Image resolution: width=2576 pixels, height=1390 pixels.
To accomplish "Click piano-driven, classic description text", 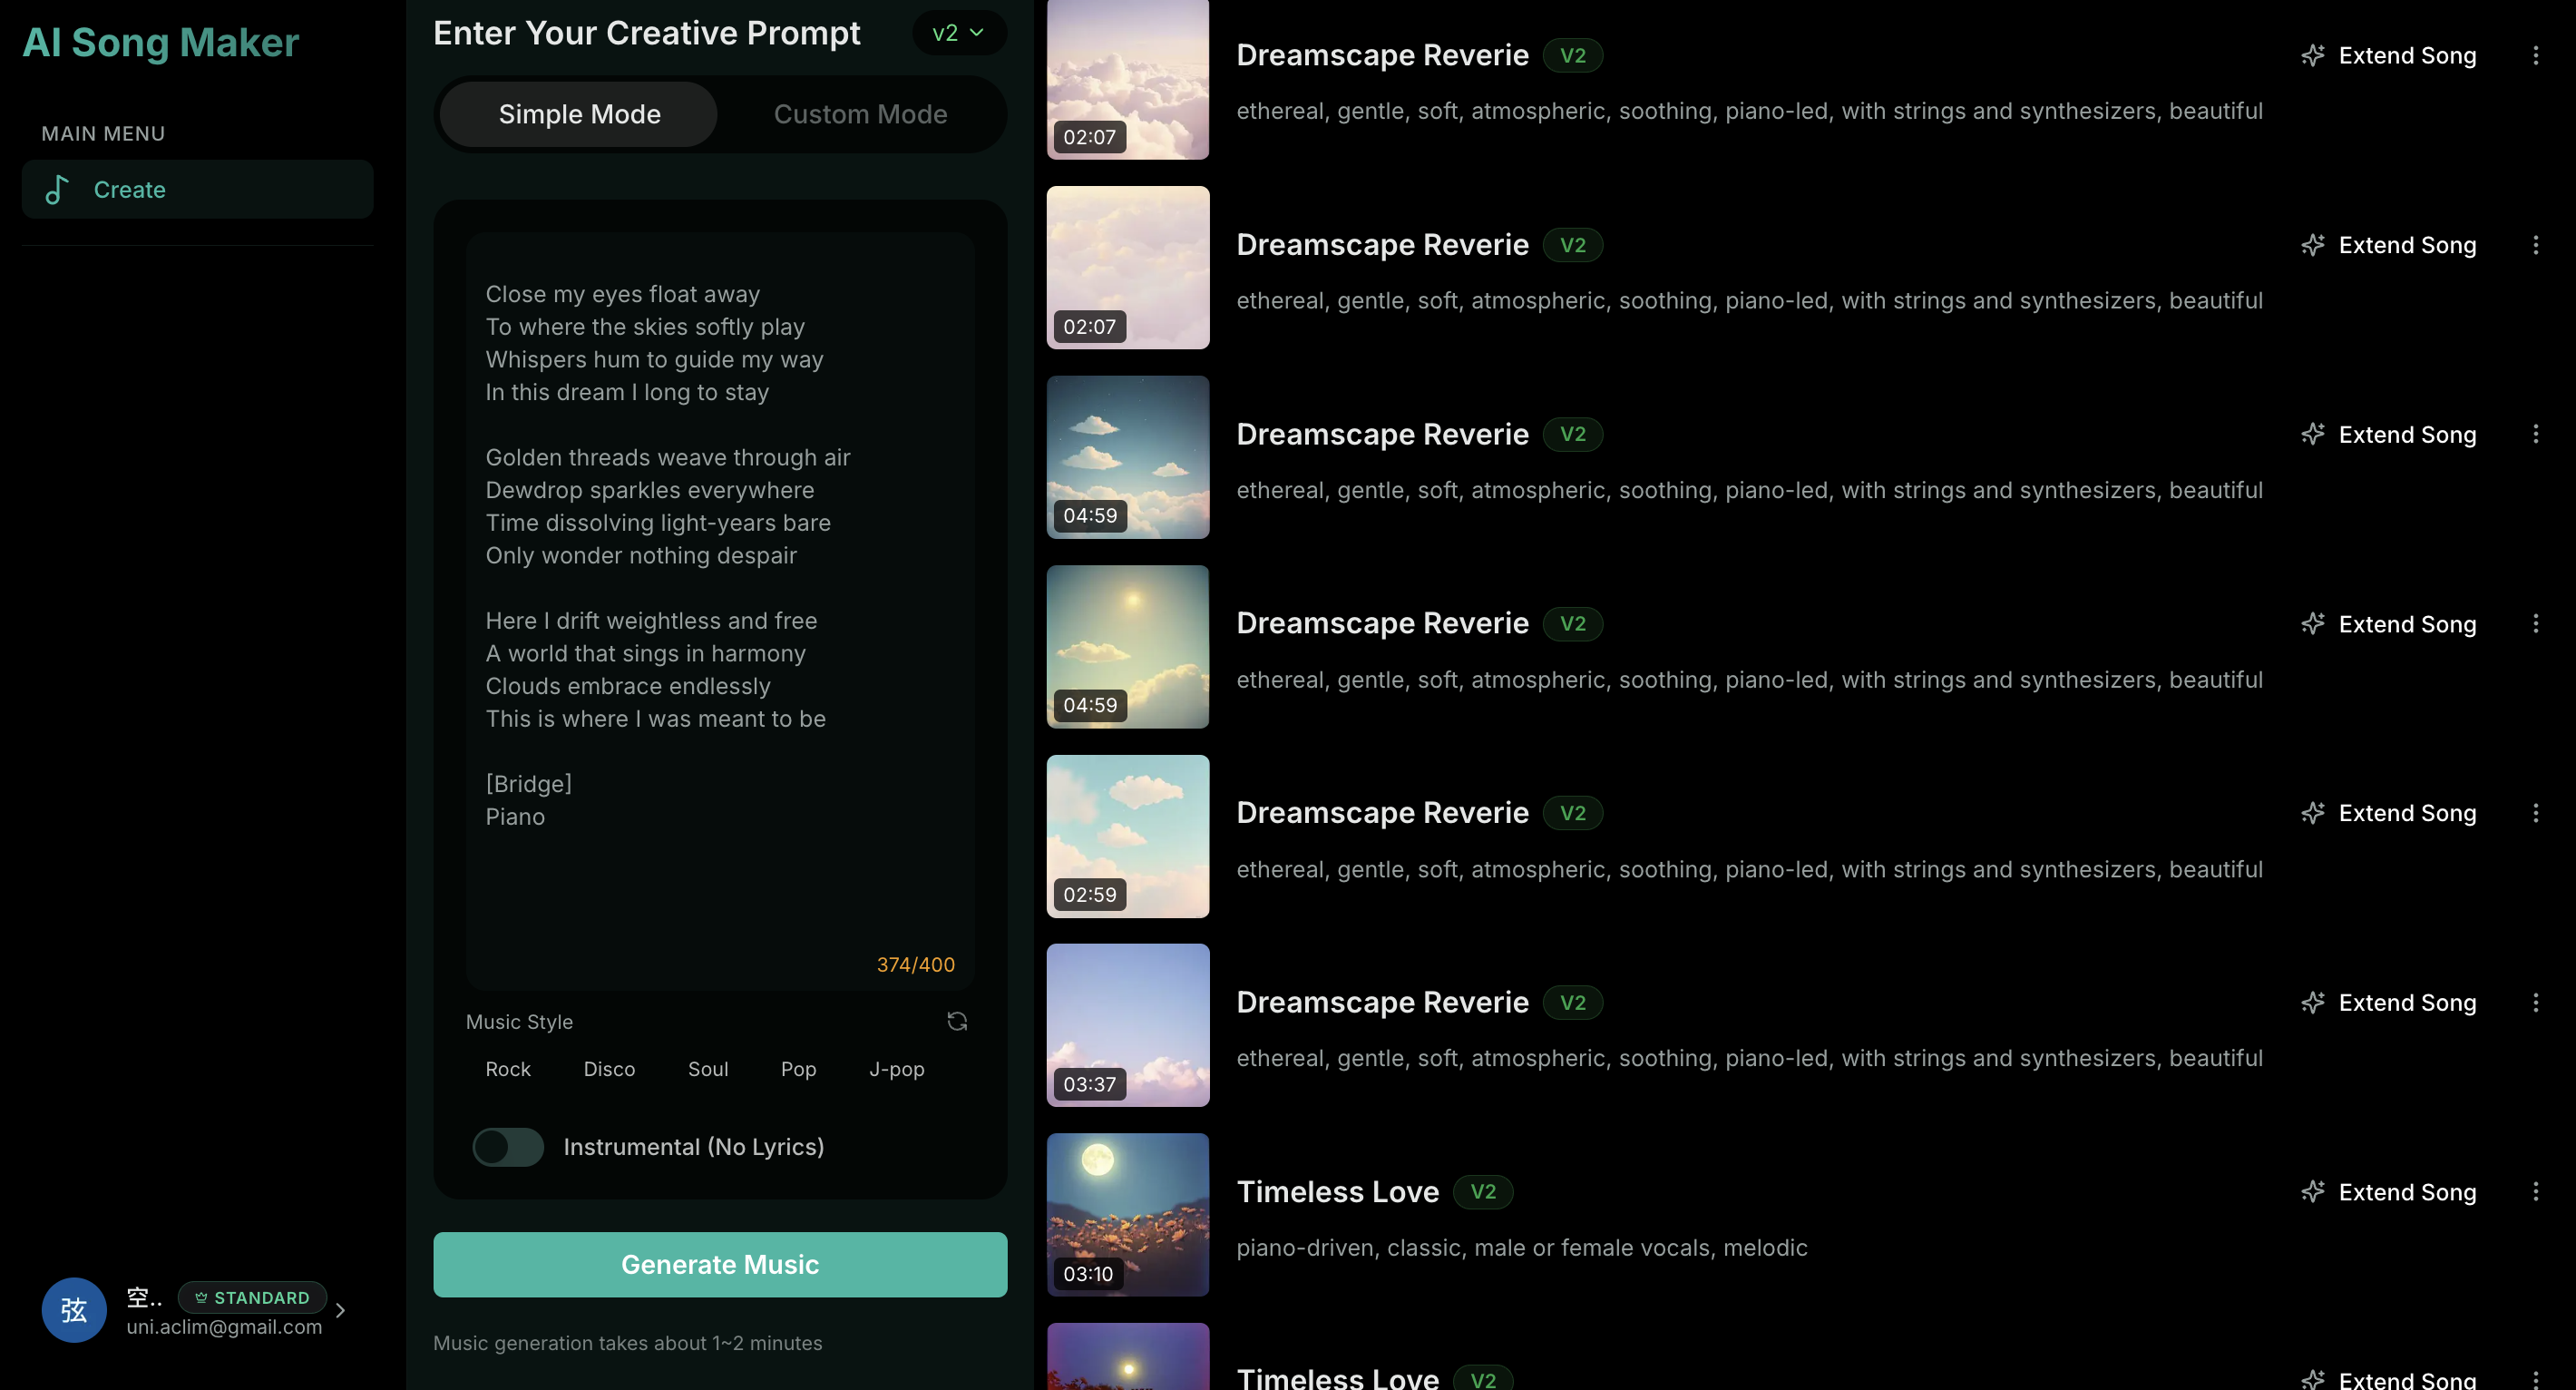I will [1521, 1248].
